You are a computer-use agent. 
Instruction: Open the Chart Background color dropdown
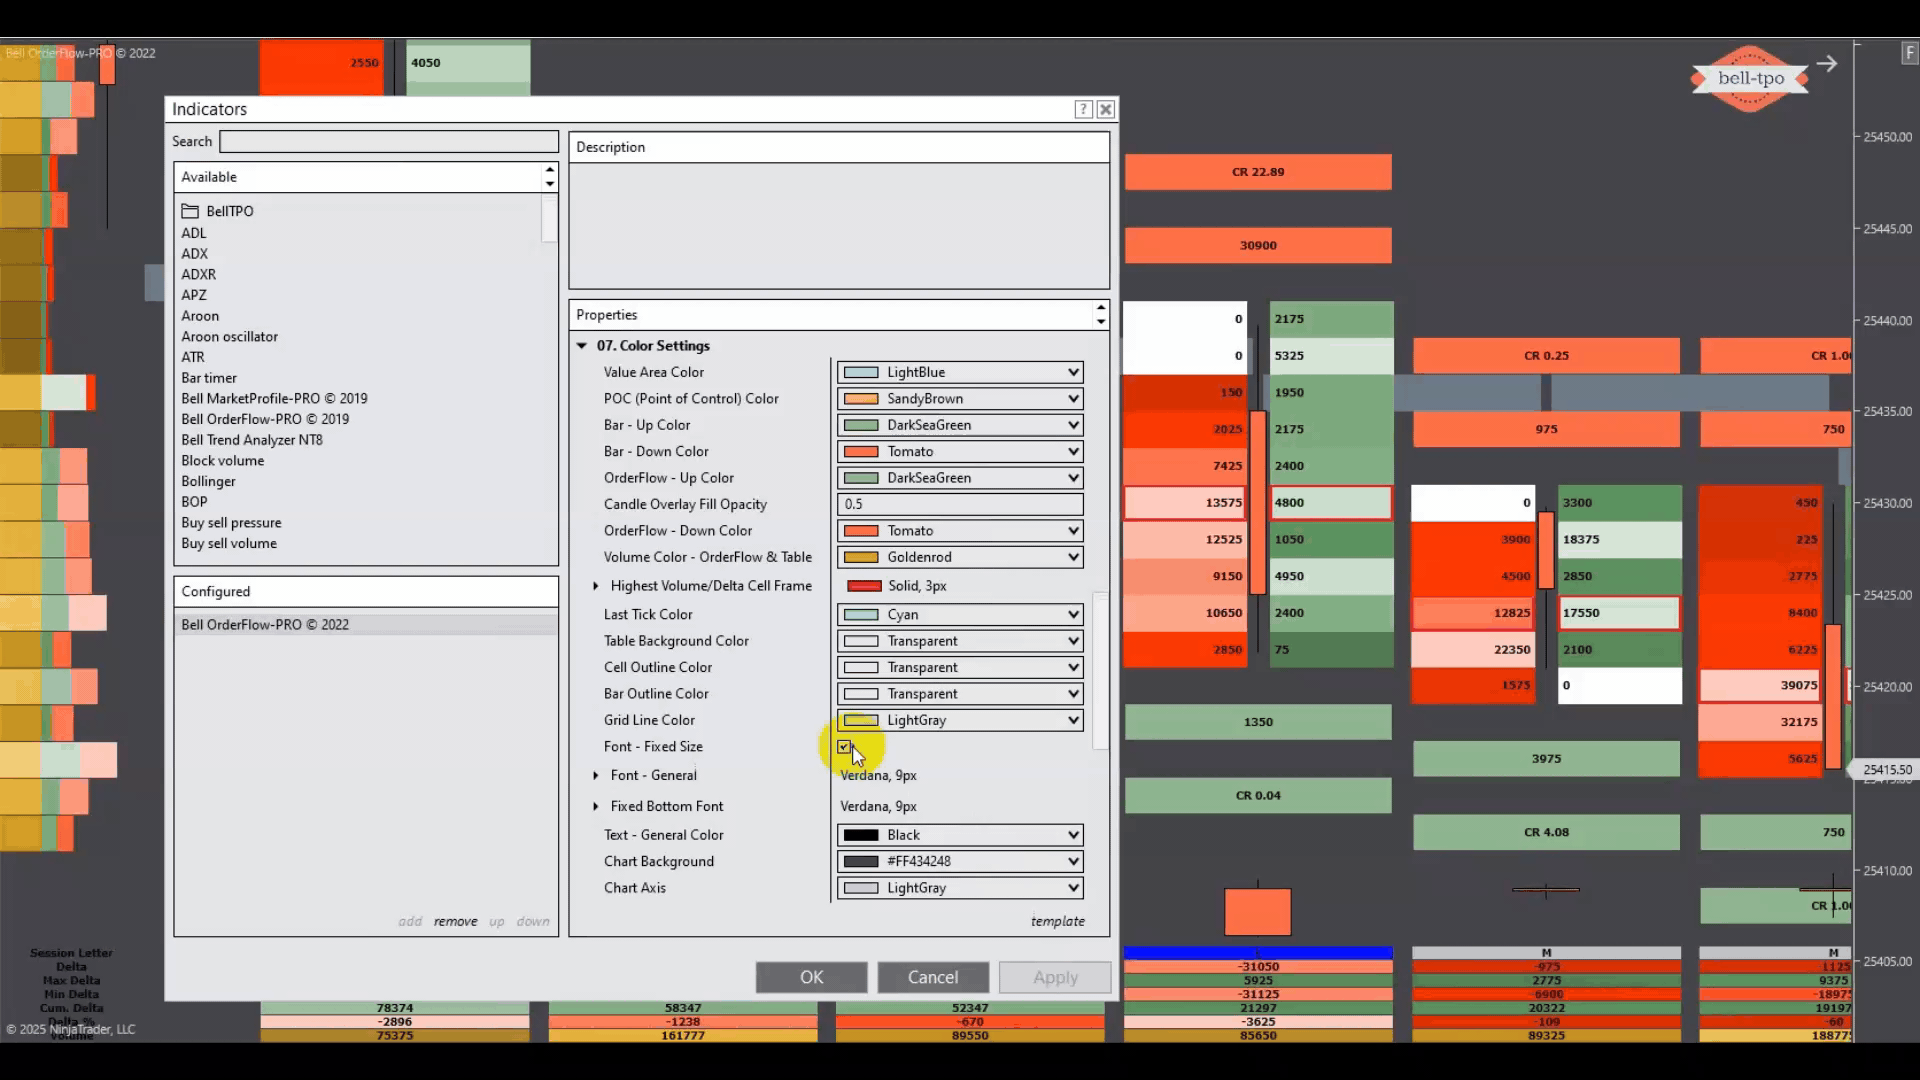(1072, 861)
